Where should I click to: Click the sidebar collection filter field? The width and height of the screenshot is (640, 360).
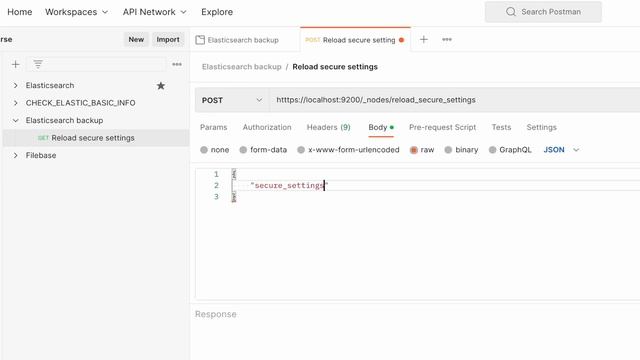tap(96, 64)
